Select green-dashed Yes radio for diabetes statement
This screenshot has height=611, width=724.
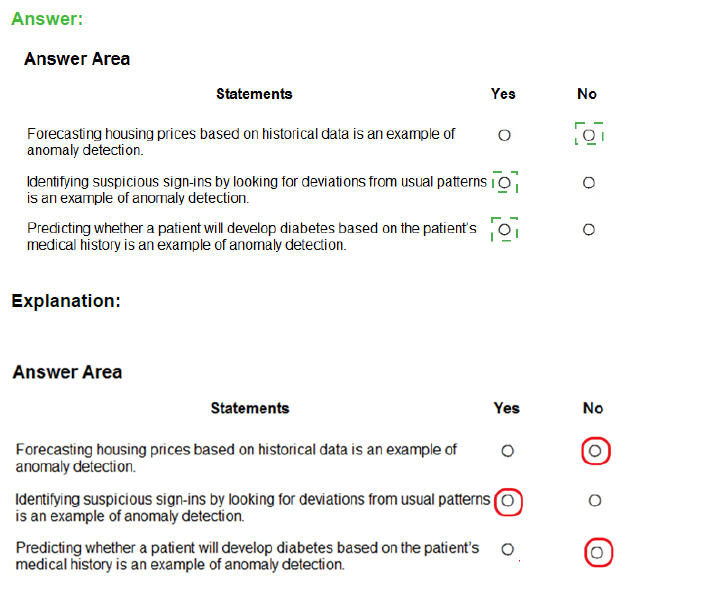pyautogui.click(x=505, y=230)
